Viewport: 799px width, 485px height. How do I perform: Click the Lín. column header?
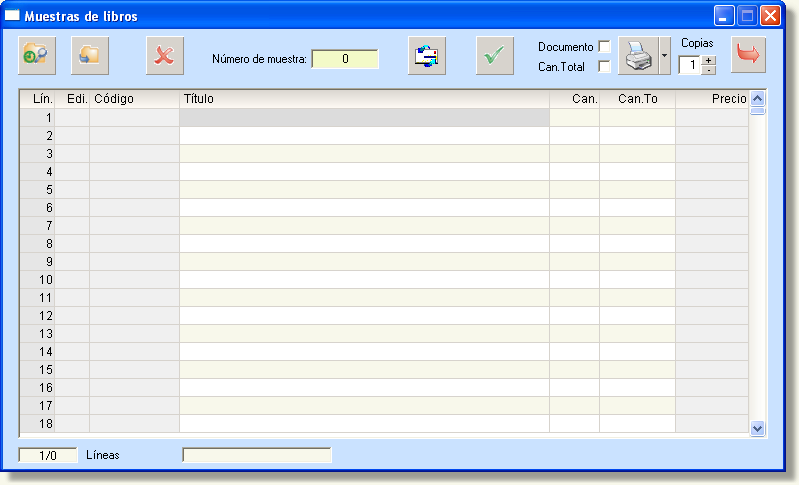[38, 99]
